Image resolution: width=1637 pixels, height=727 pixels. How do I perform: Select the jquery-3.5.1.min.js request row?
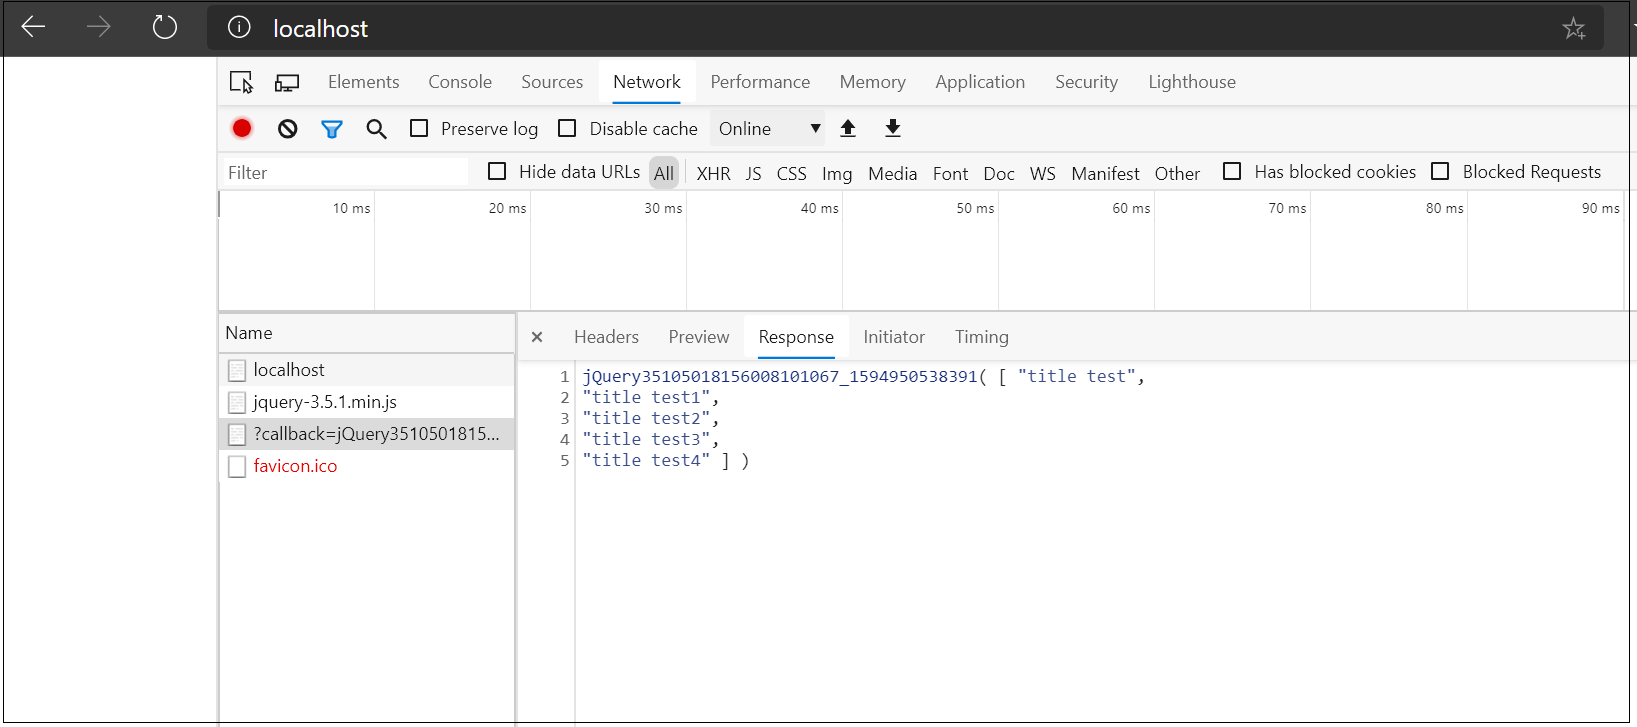pyautogui.click(x=367, y=402)
